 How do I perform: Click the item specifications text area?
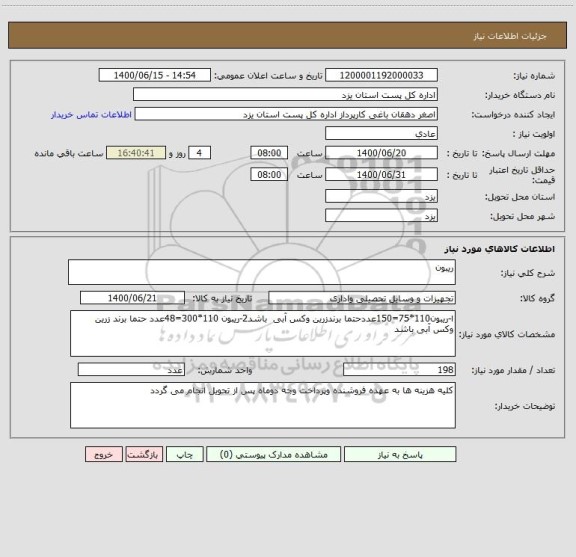[263, 334]
